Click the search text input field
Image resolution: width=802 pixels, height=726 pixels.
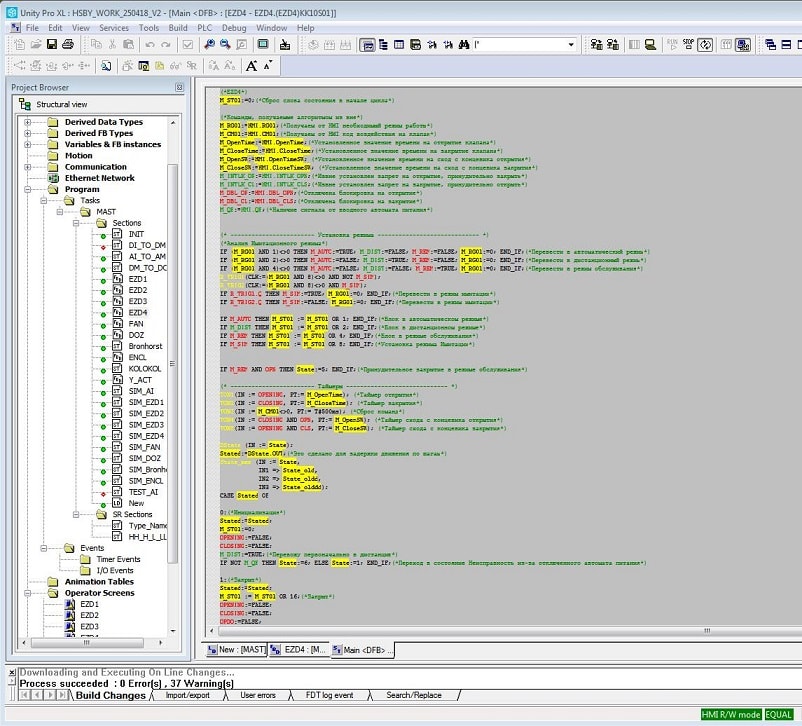[x=519, y=45]
